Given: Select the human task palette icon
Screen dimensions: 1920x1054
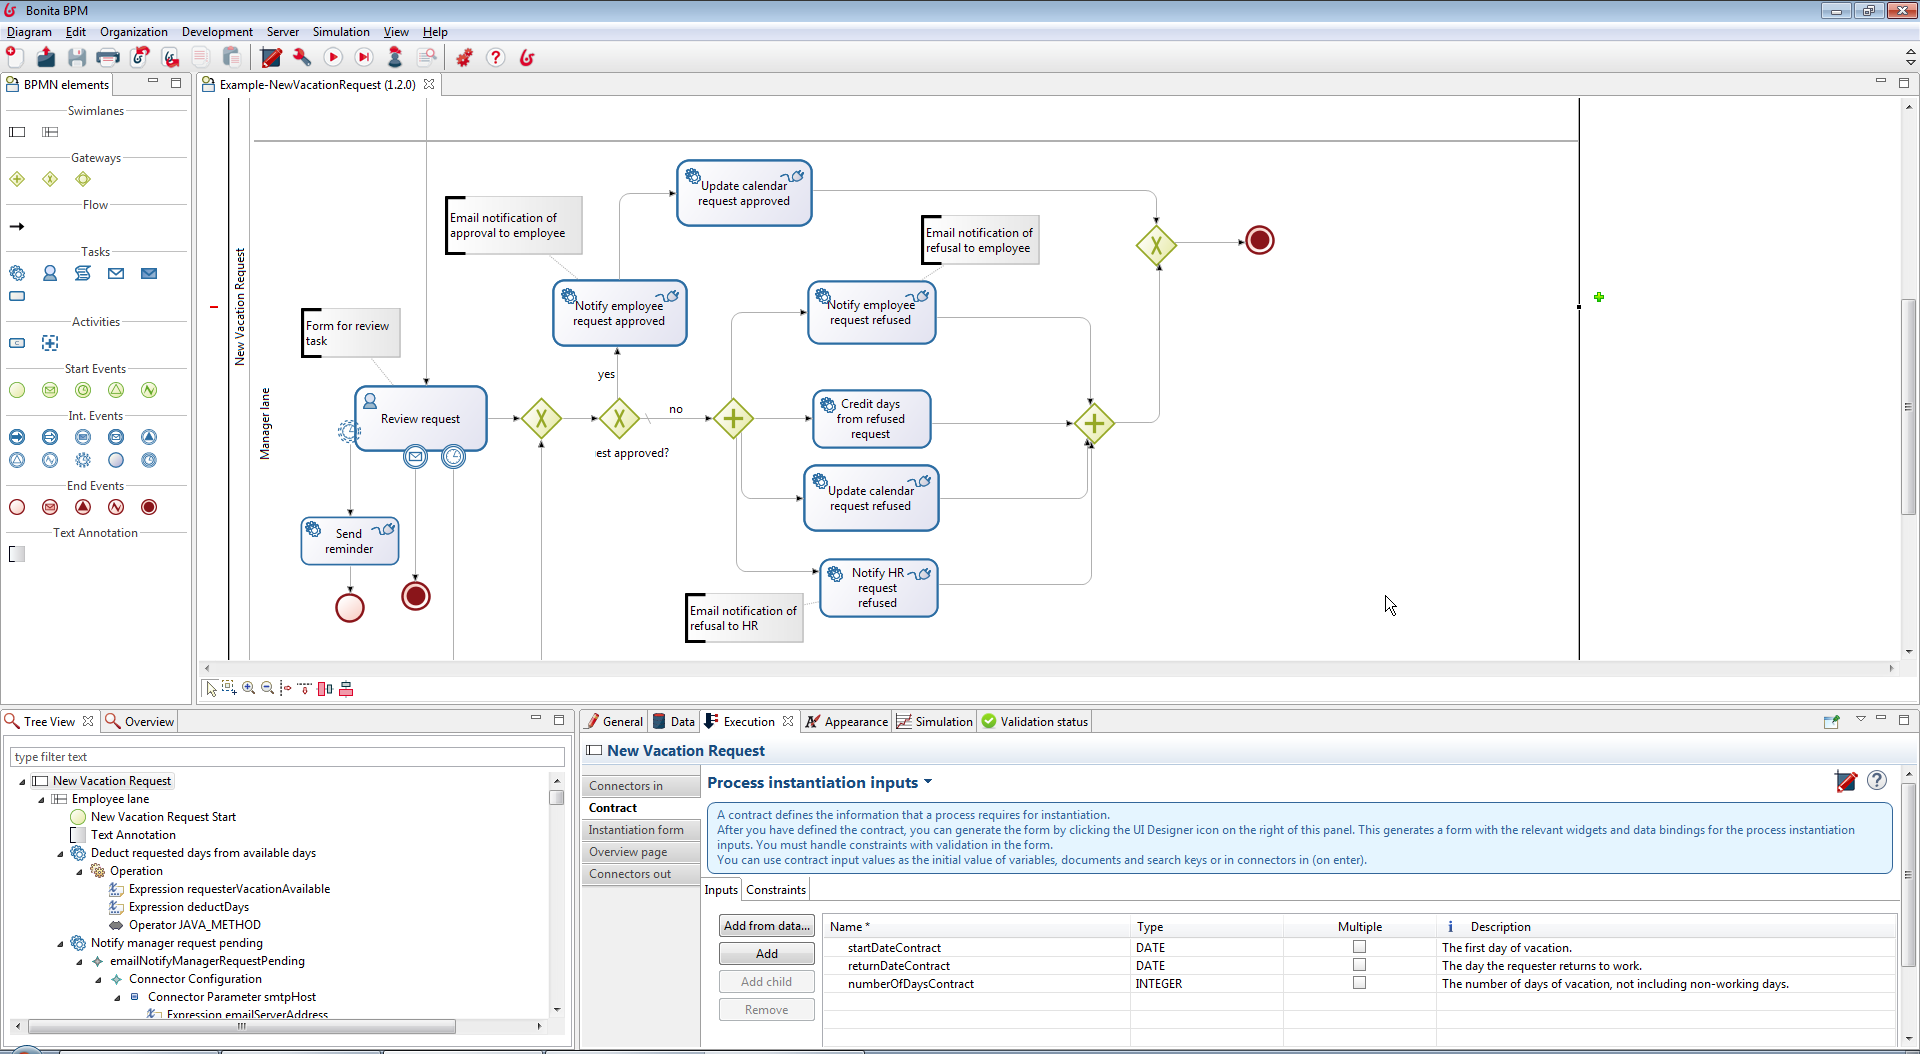Looking at the screenshot, I should pyautogui.click(x=50, y=273).
